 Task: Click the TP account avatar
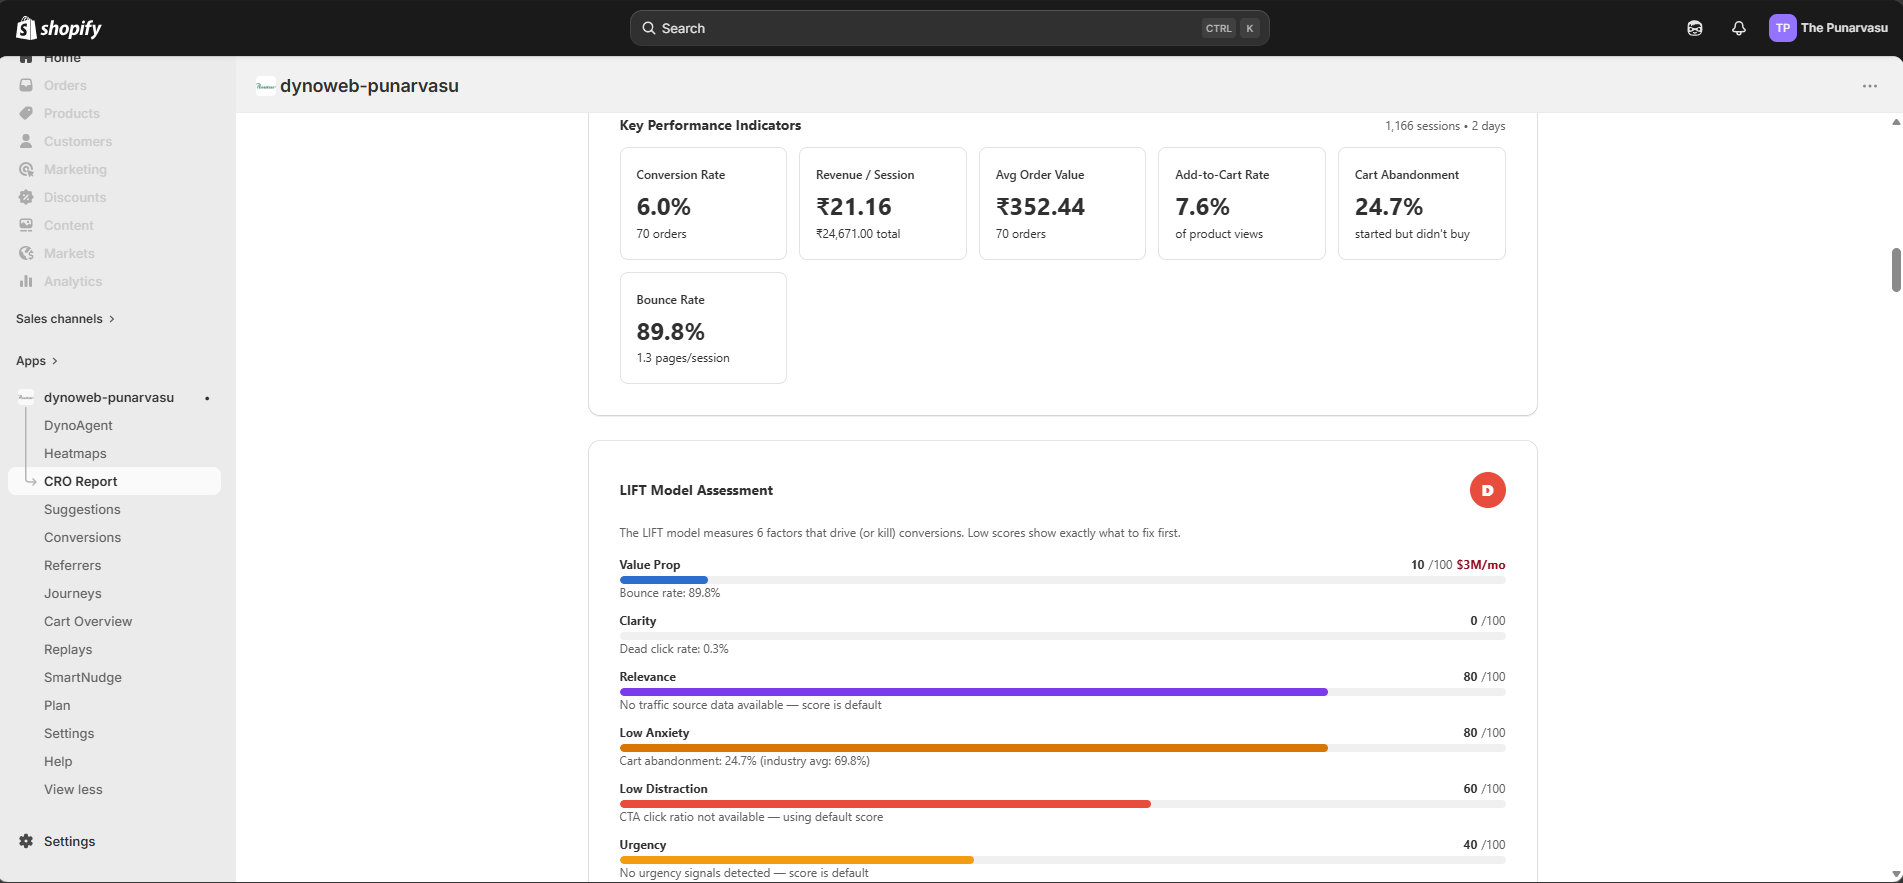click(1782, 28)
